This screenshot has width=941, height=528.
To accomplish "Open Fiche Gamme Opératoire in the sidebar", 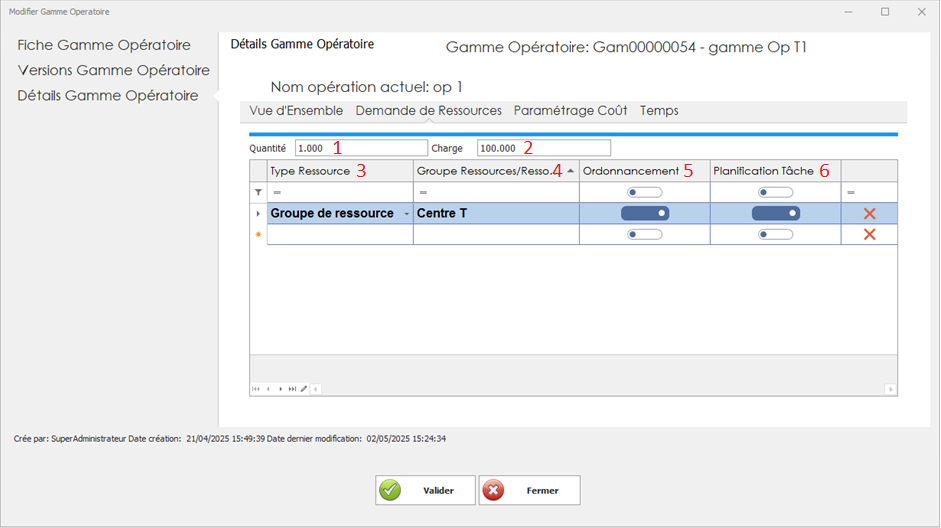I will pyautogui.click(x=104, y=45).
